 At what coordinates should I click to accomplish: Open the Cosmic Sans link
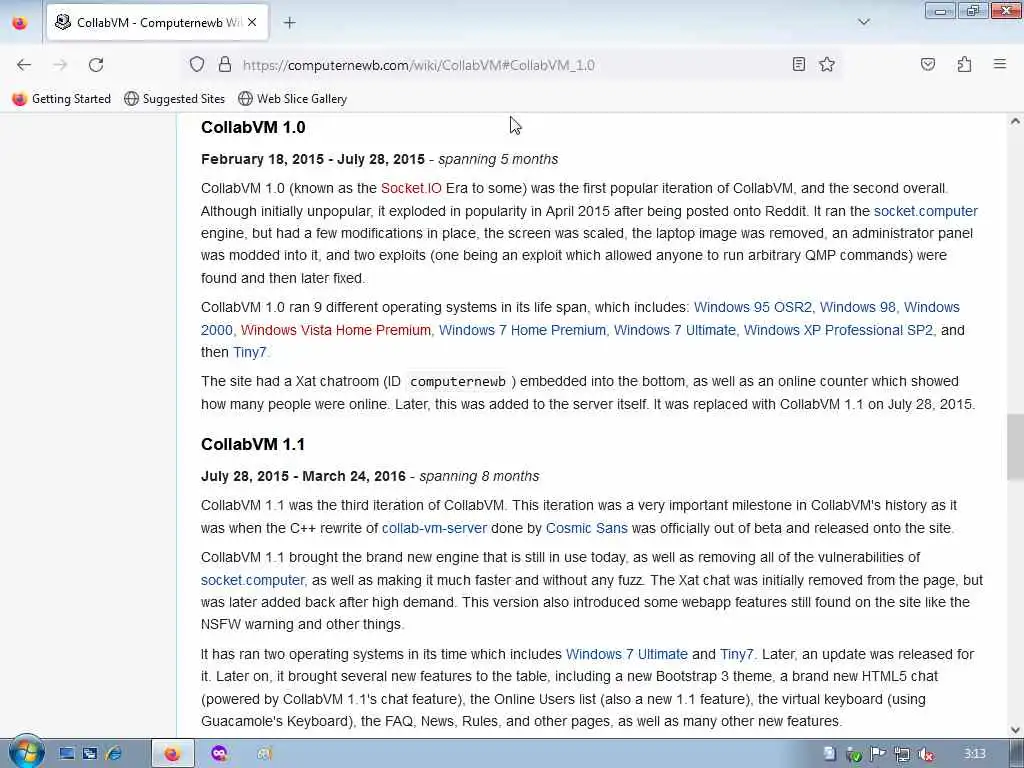[586, 528]
